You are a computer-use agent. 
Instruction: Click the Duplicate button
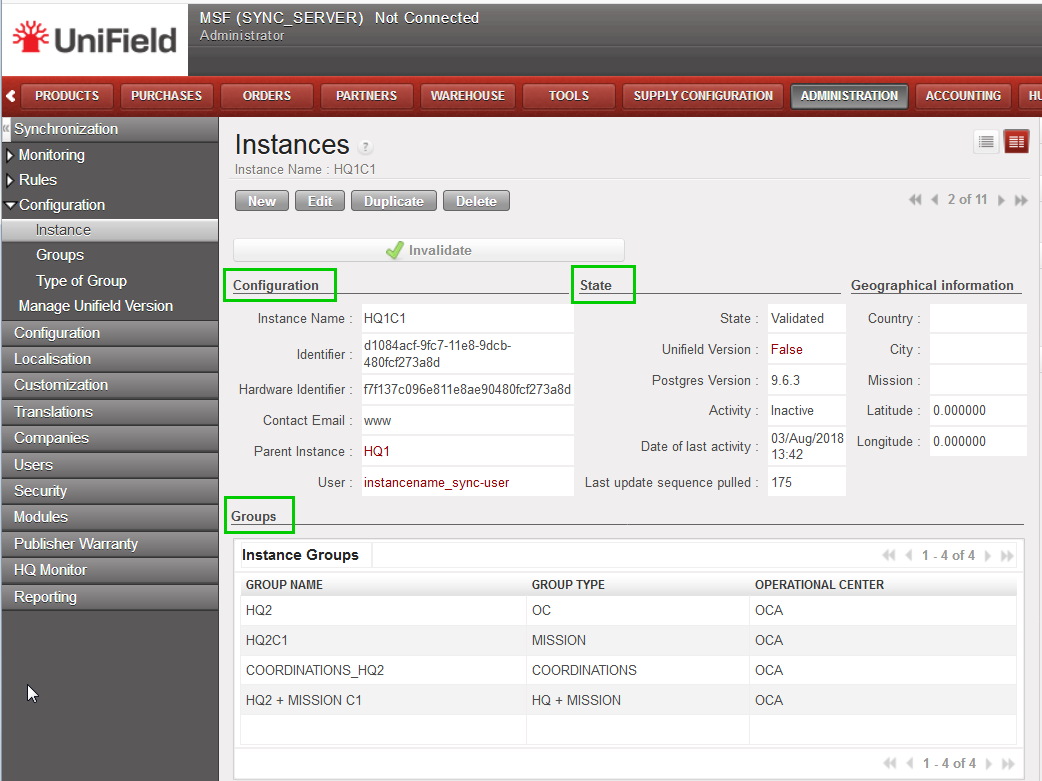pos(393,201)
